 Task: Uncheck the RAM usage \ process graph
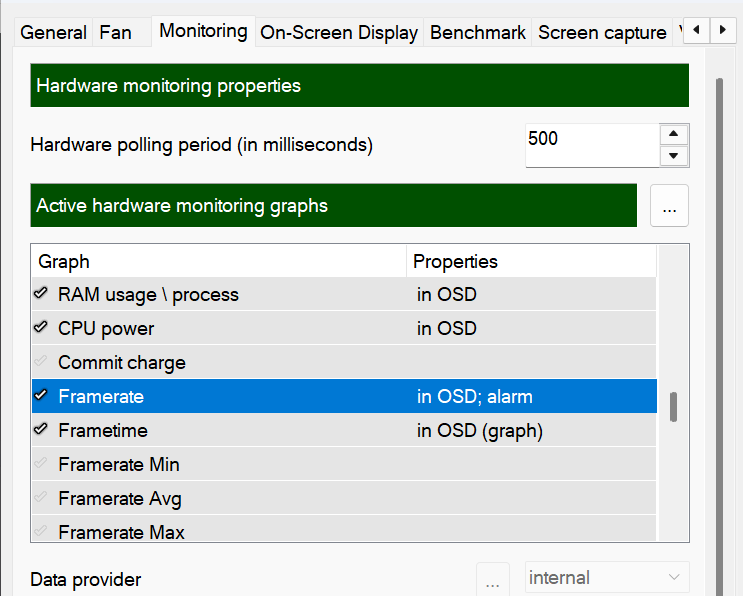(41, 294)
